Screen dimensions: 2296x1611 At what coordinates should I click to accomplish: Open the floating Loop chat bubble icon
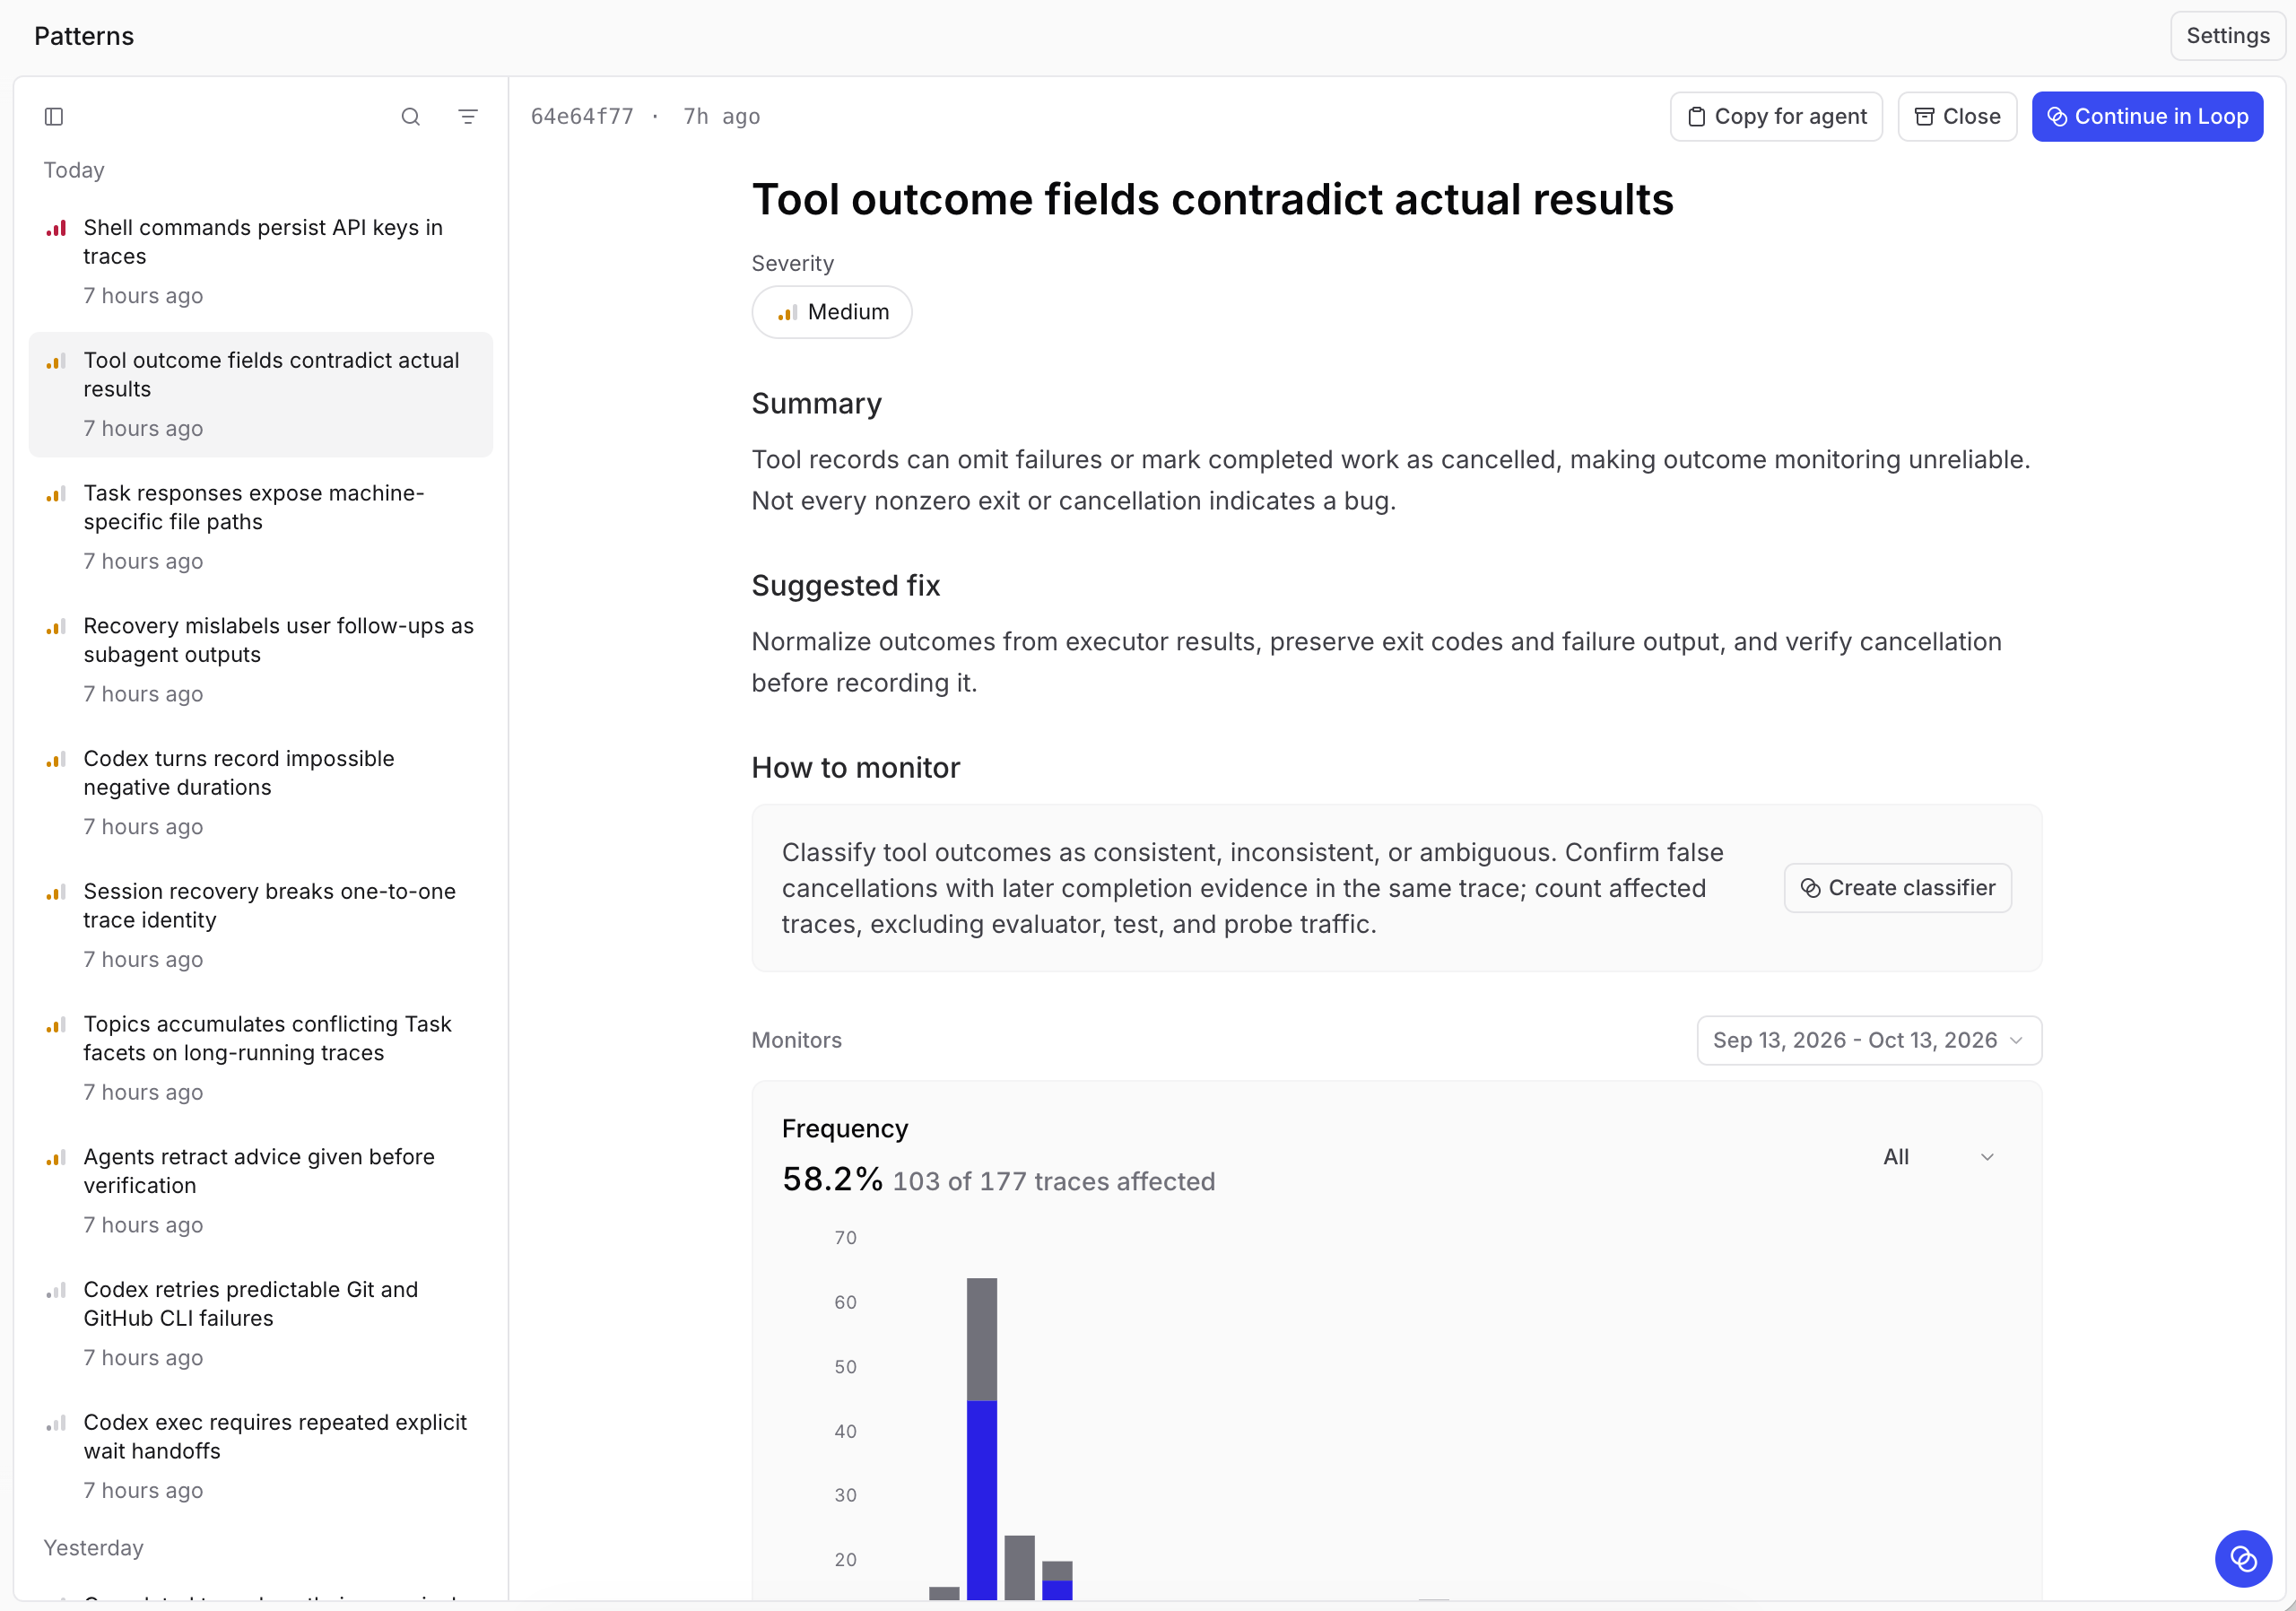2243,1558
